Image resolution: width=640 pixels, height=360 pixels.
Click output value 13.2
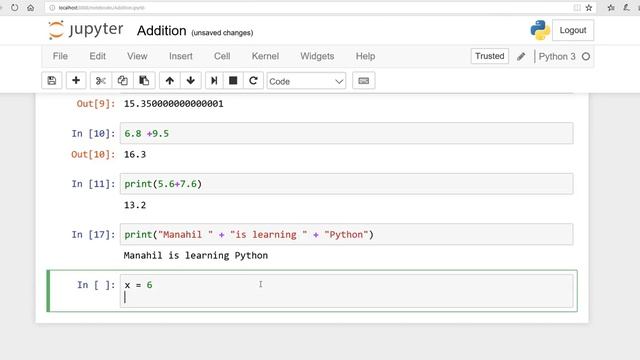point(135,205)
